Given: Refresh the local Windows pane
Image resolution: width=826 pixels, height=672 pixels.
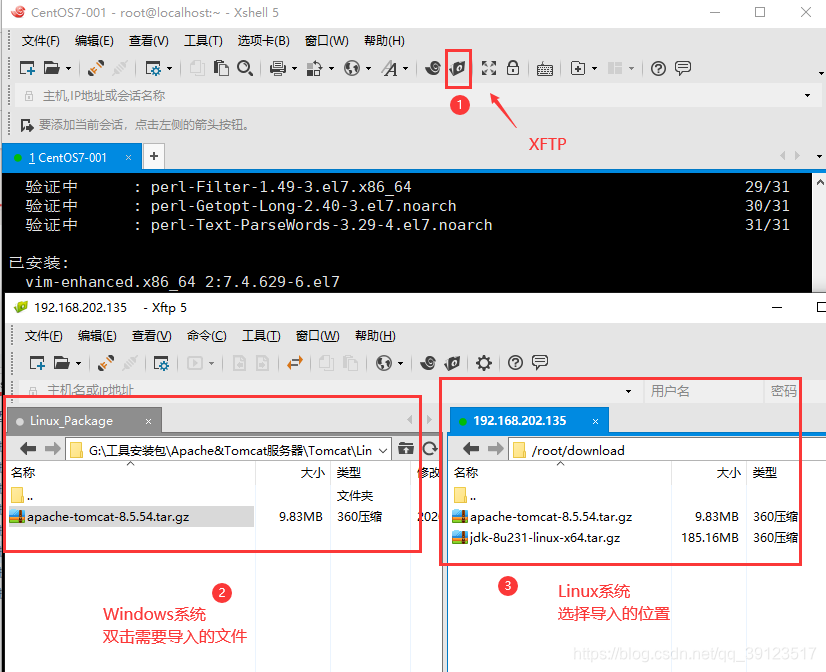Looking at the screenshot, I should pos(430,449).
